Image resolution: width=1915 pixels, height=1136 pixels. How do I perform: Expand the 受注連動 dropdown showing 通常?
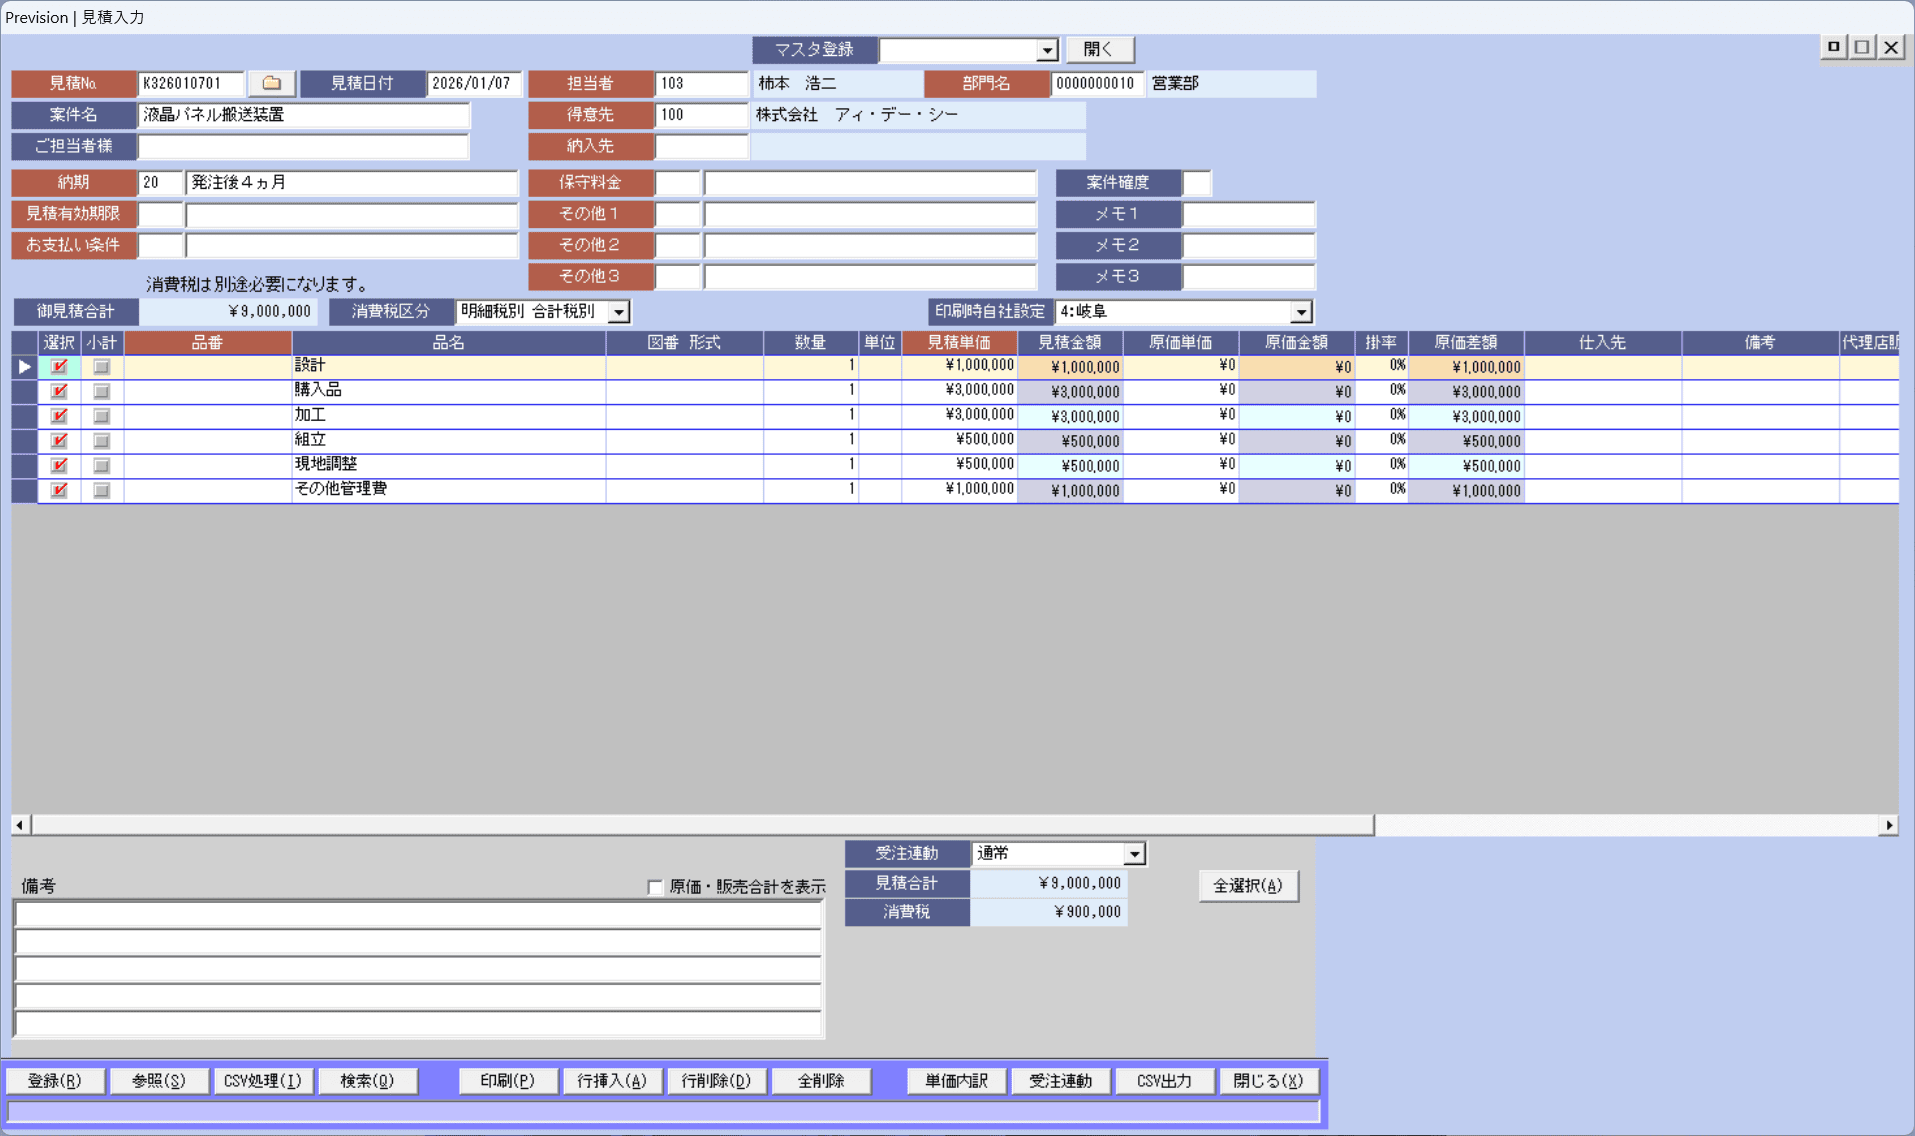[x=1133, y=854]
